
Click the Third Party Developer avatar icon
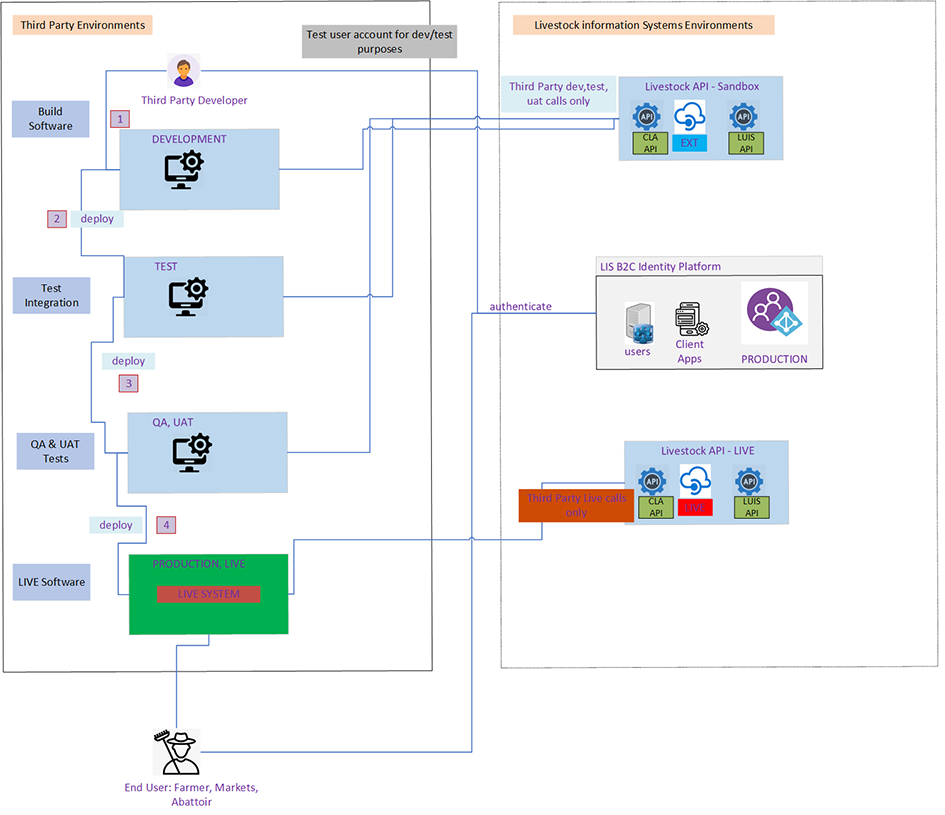tap(183, 73)
